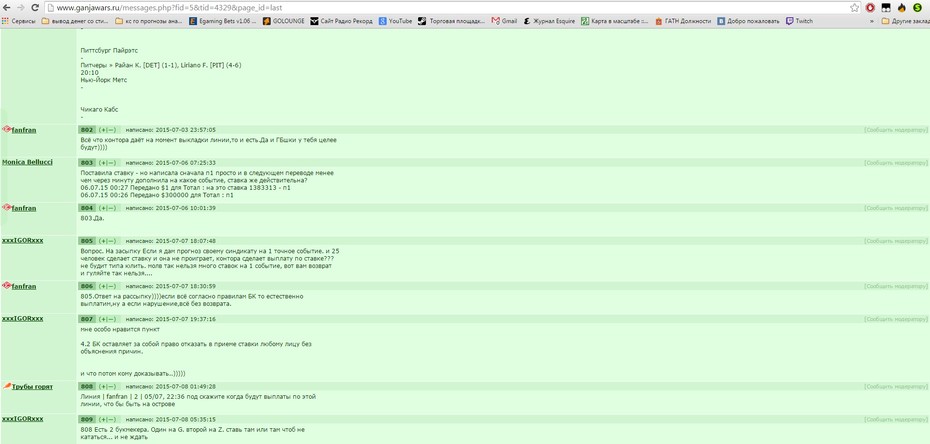
Task: Click post number 805
Action: [x=87, y=241]
